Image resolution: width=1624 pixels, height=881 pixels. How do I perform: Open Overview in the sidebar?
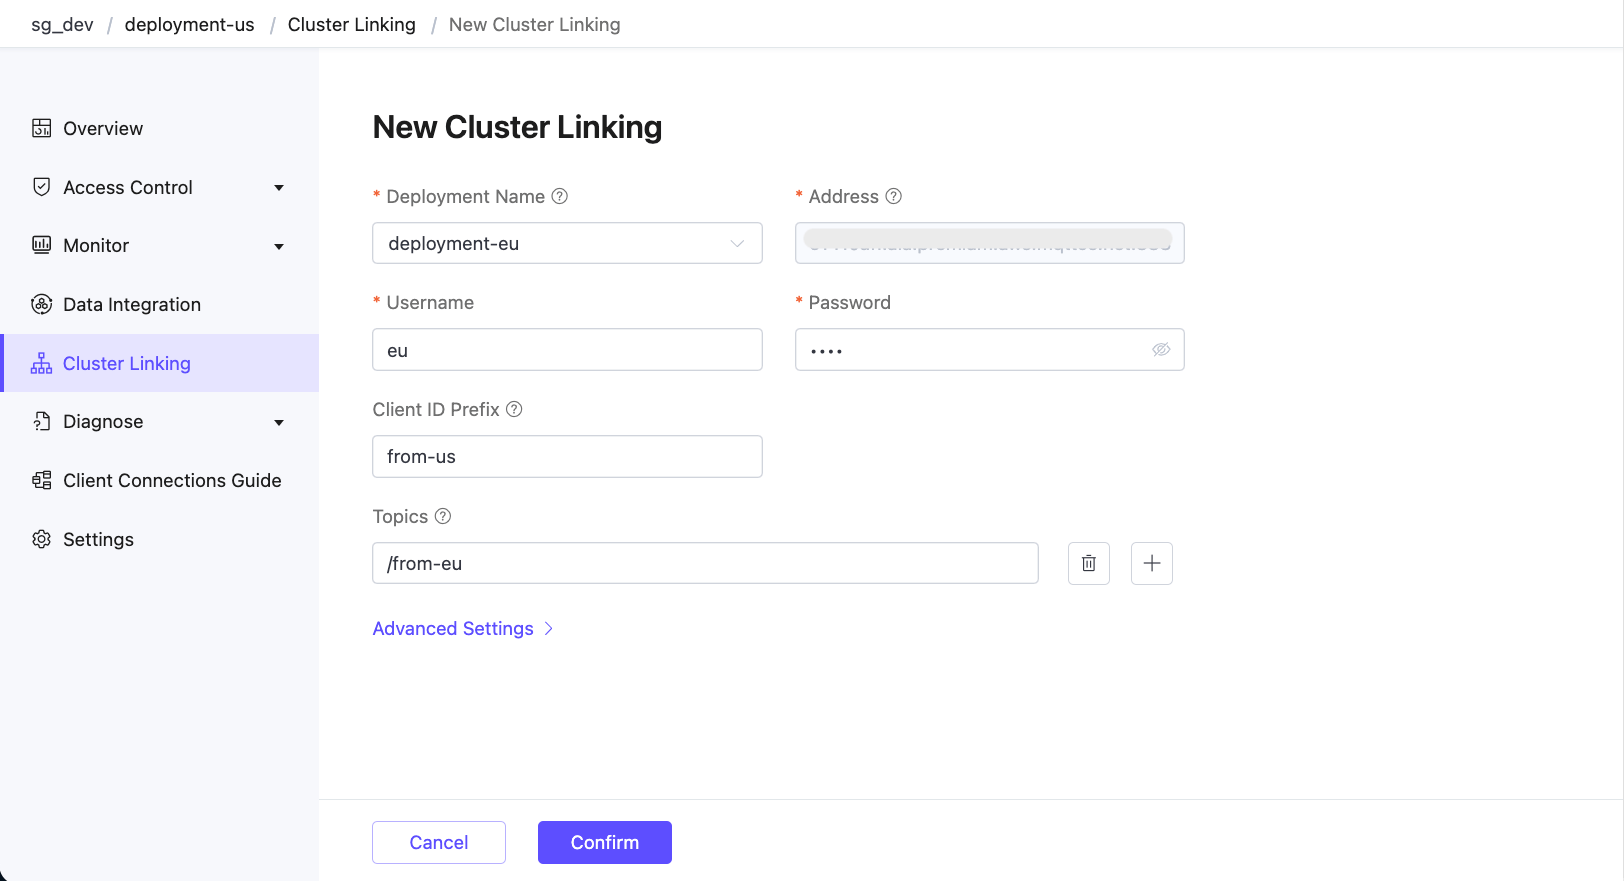point(160,128)
